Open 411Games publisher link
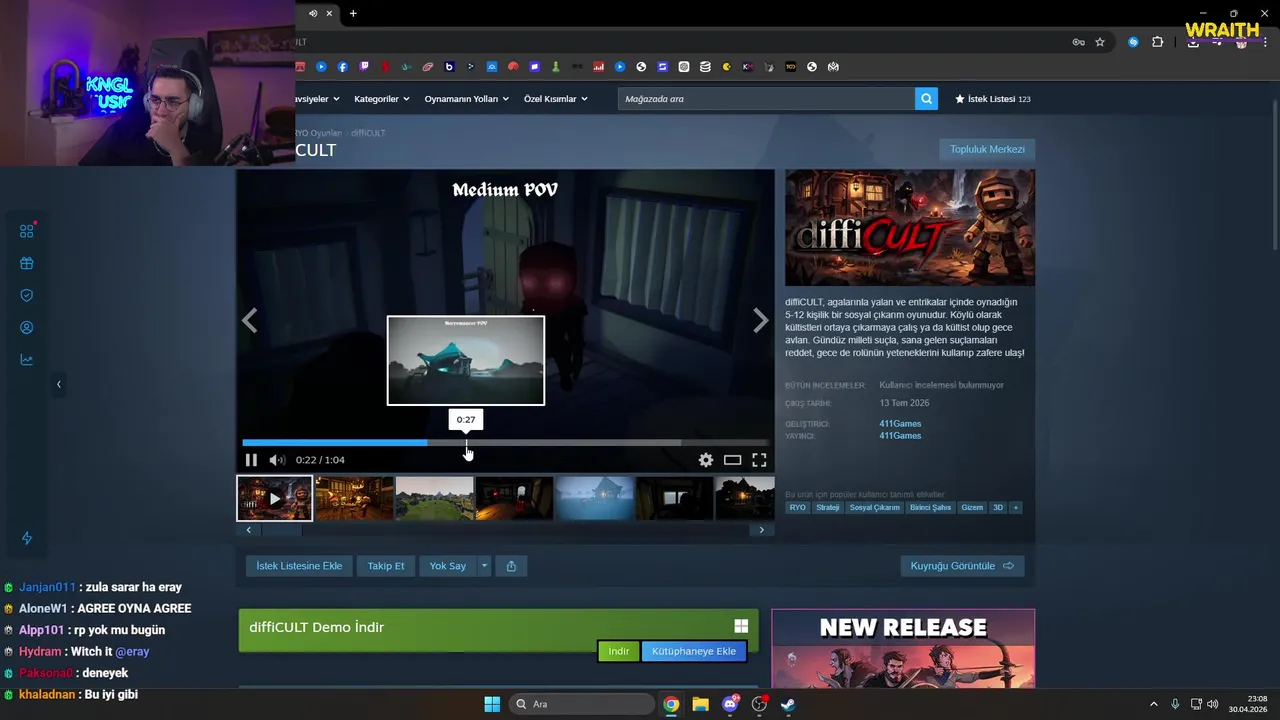Screen dimensions: 1280x720 click(x=900, y=436)
